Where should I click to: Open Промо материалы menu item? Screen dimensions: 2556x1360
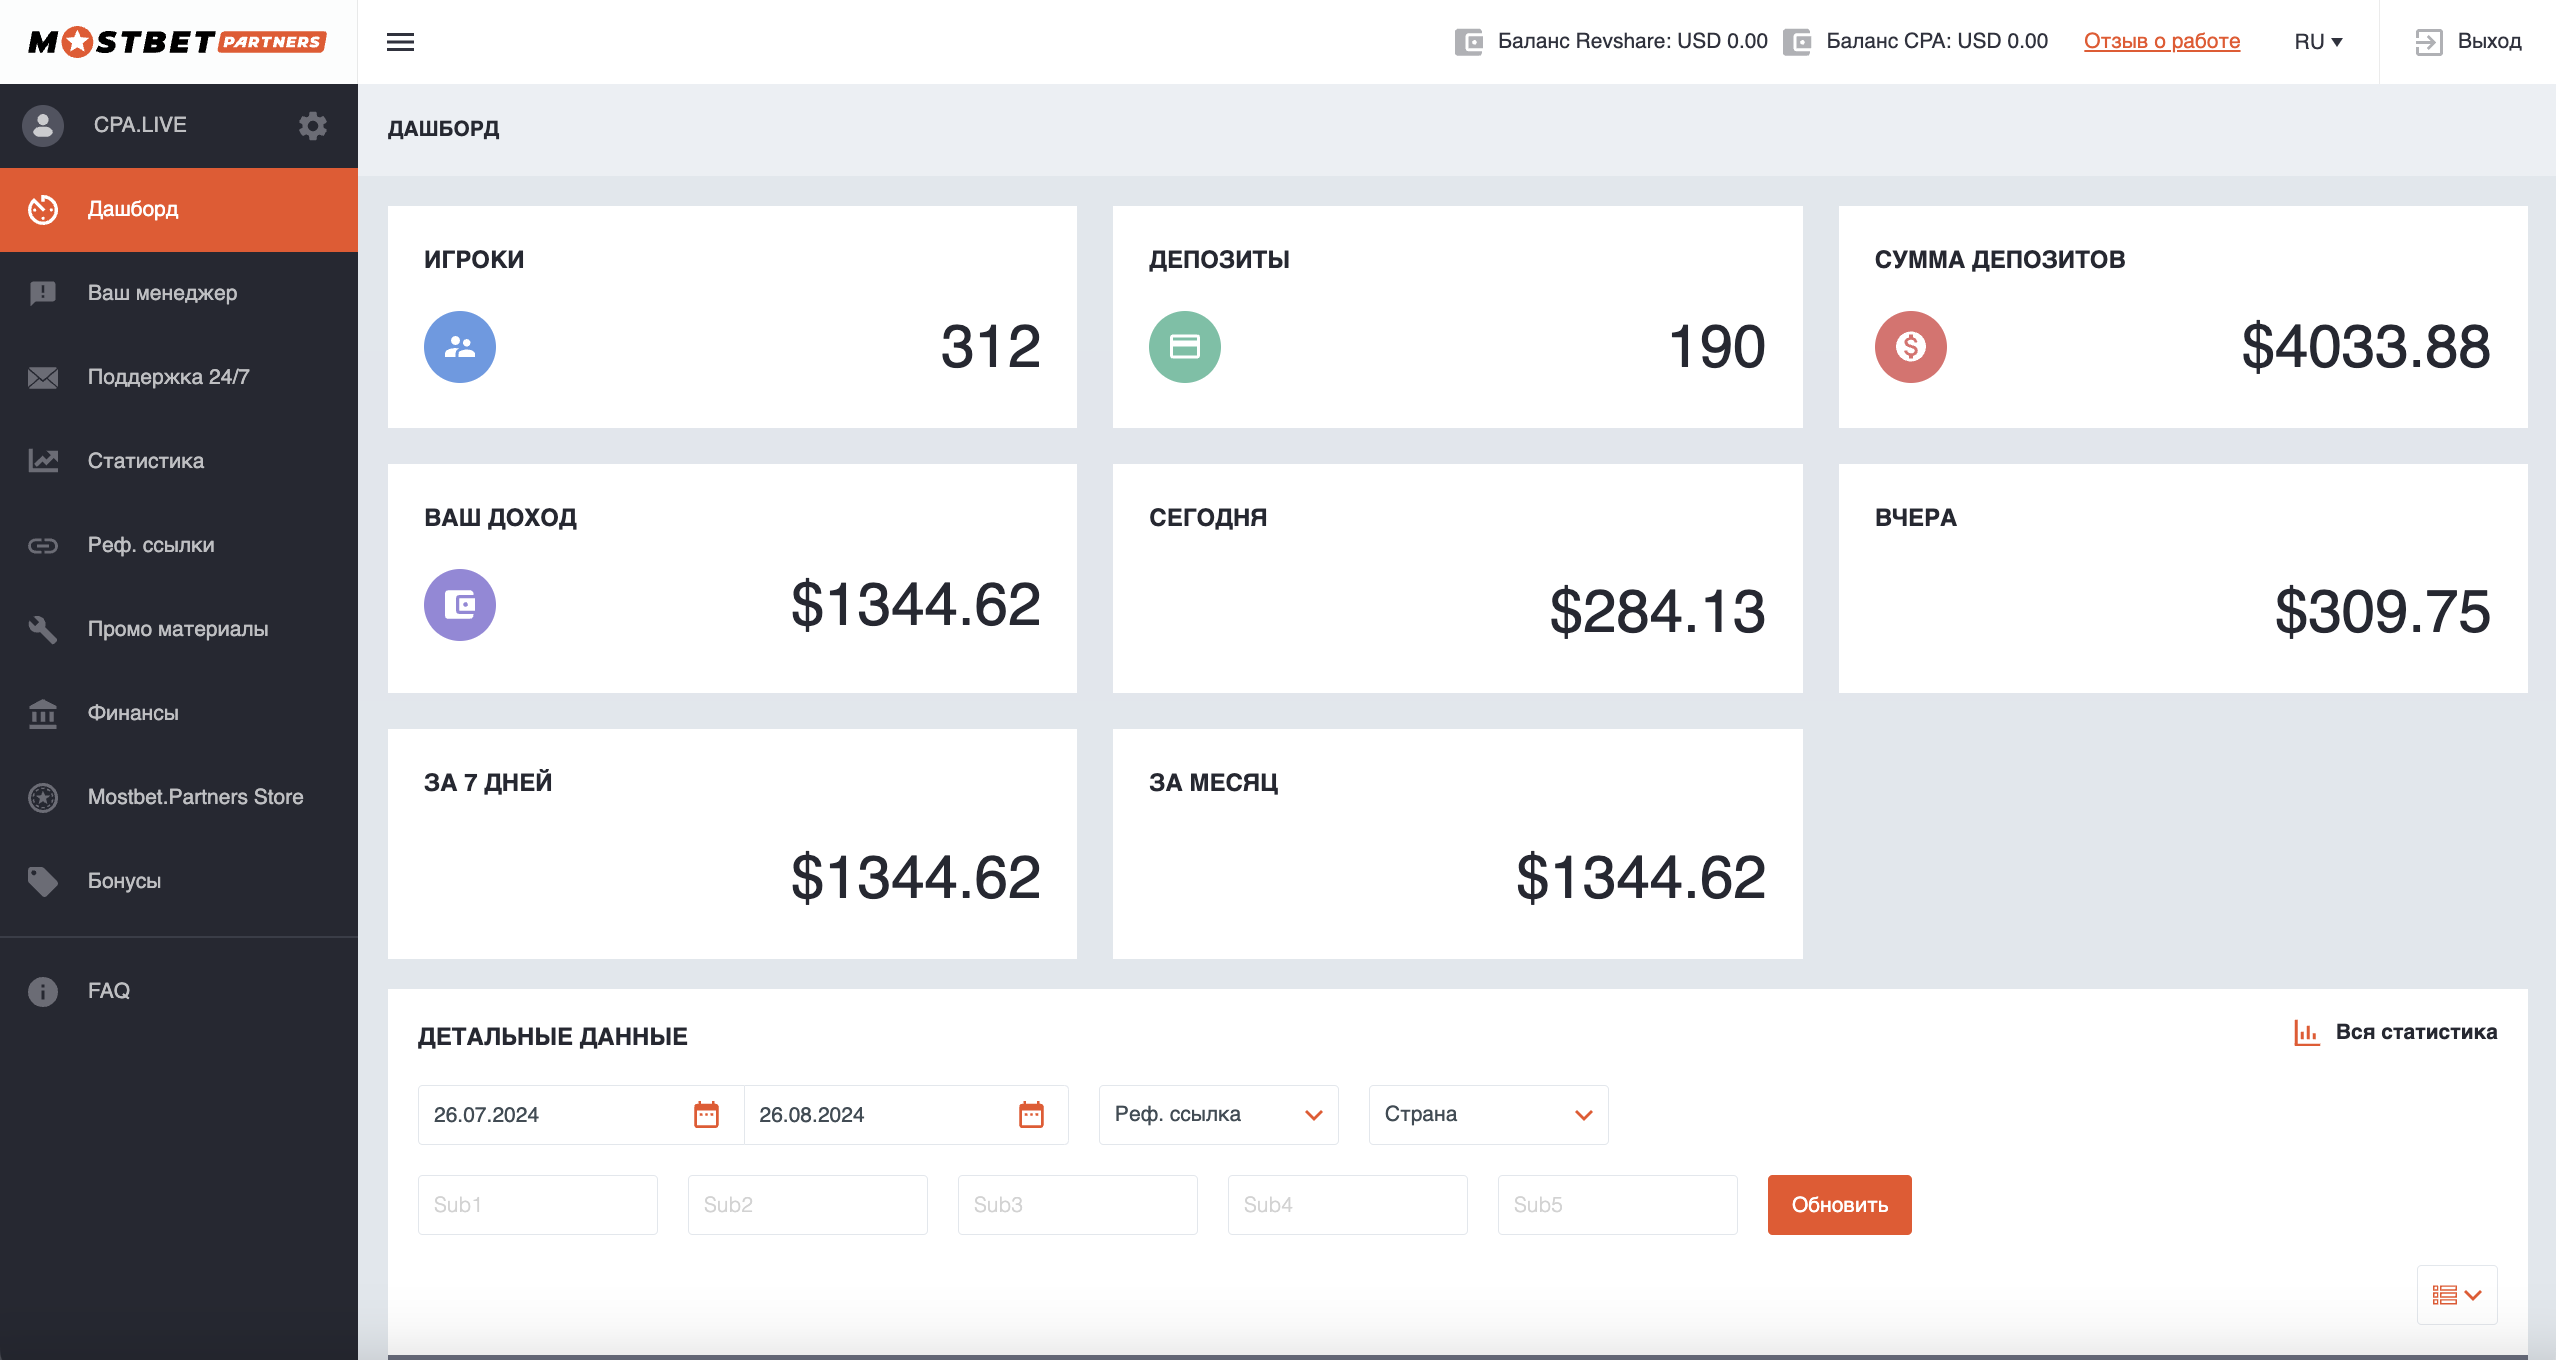(178, 629)
